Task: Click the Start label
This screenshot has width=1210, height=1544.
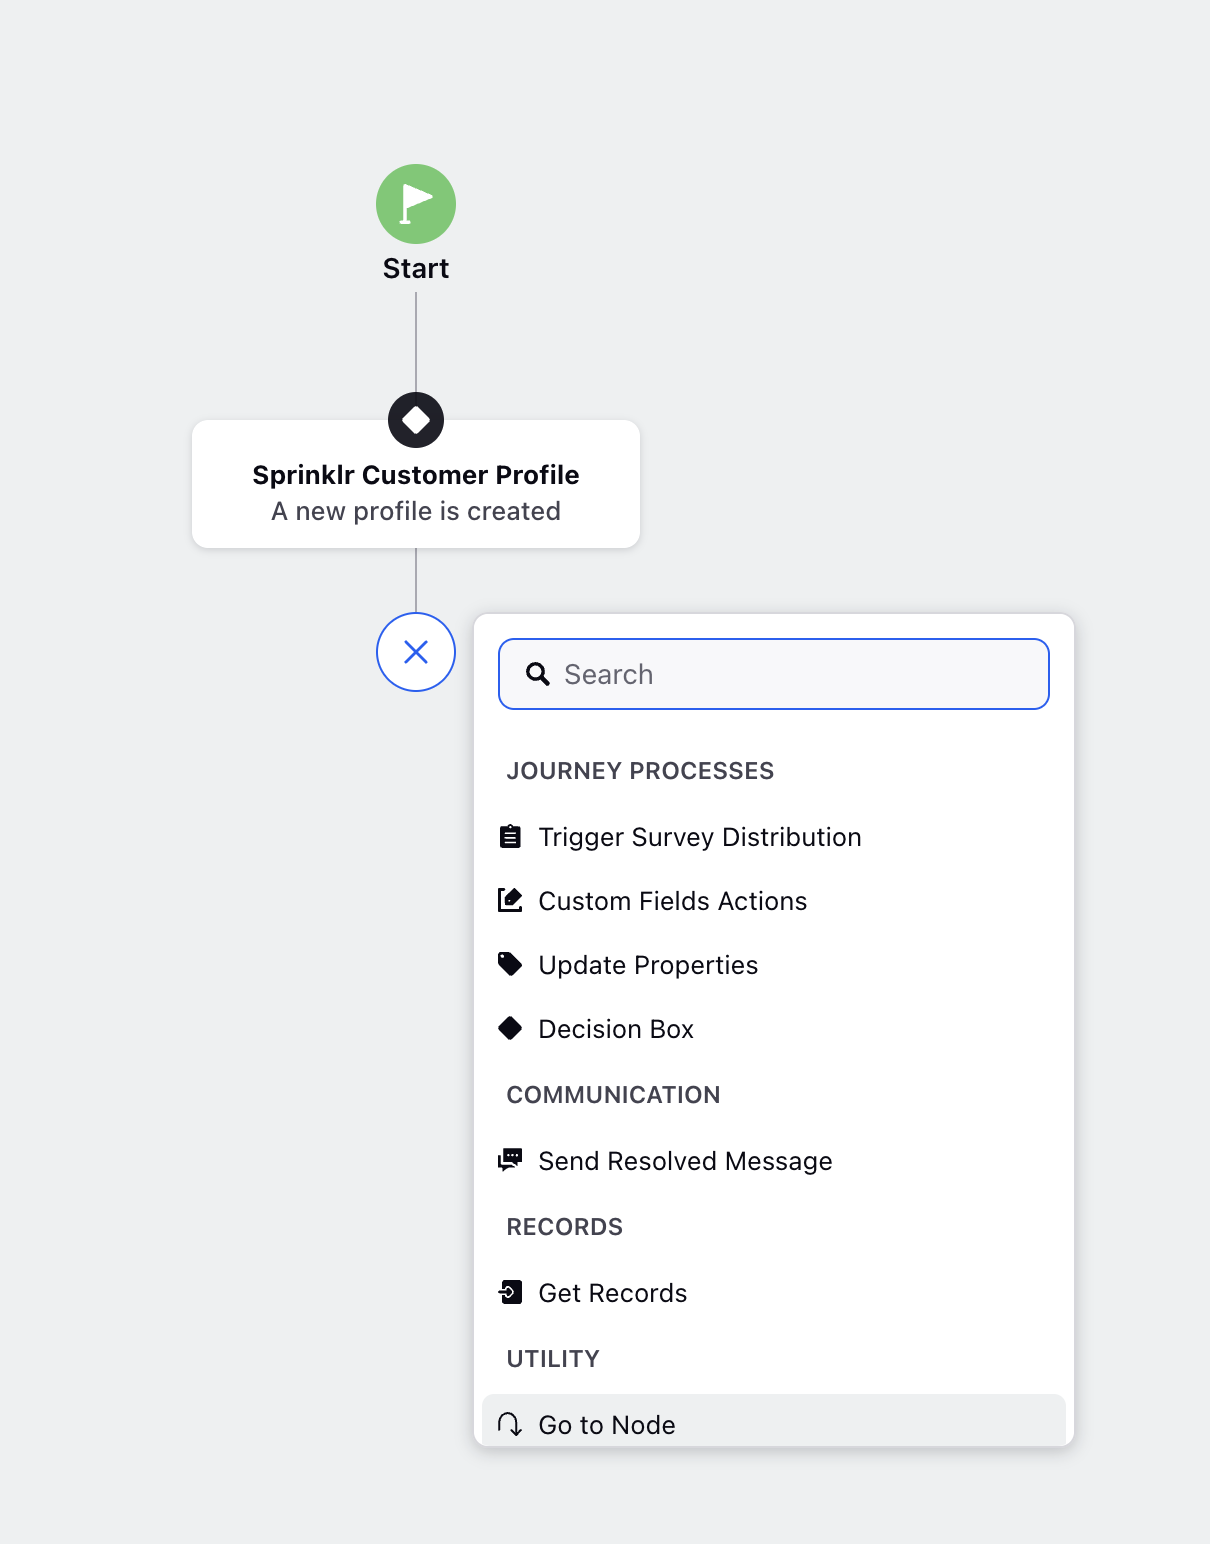Action: 416,268
